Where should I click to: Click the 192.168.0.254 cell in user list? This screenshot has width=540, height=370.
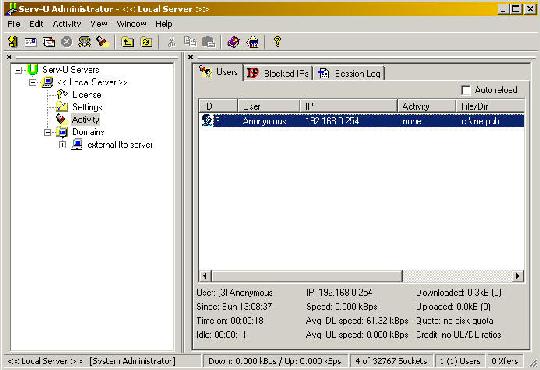(x=332, y=121)
